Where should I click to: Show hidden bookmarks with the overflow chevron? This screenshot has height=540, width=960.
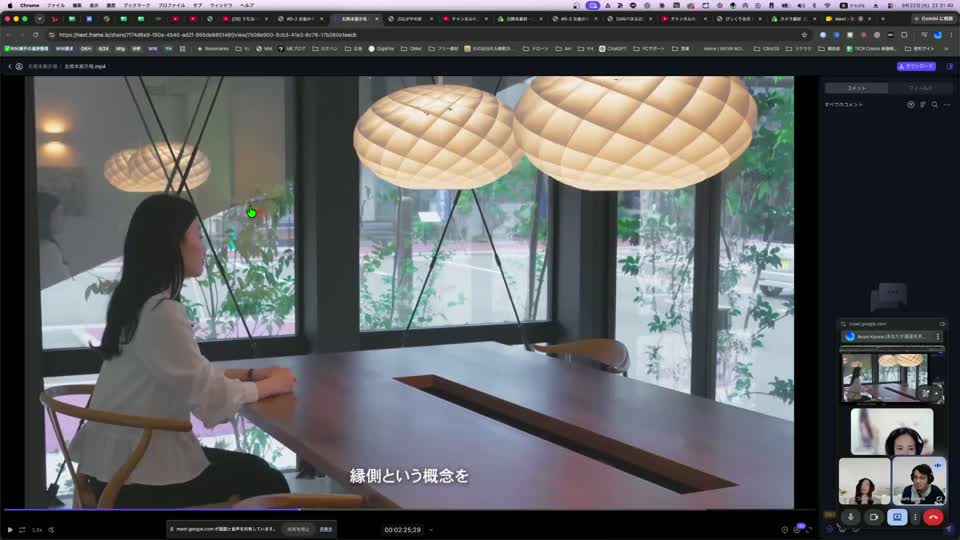[x=948, y=48]
